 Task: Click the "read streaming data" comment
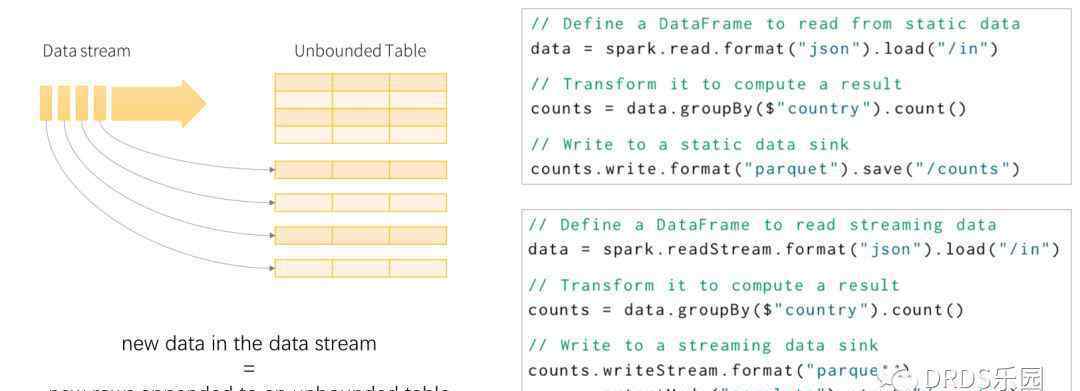pos(762,225)
